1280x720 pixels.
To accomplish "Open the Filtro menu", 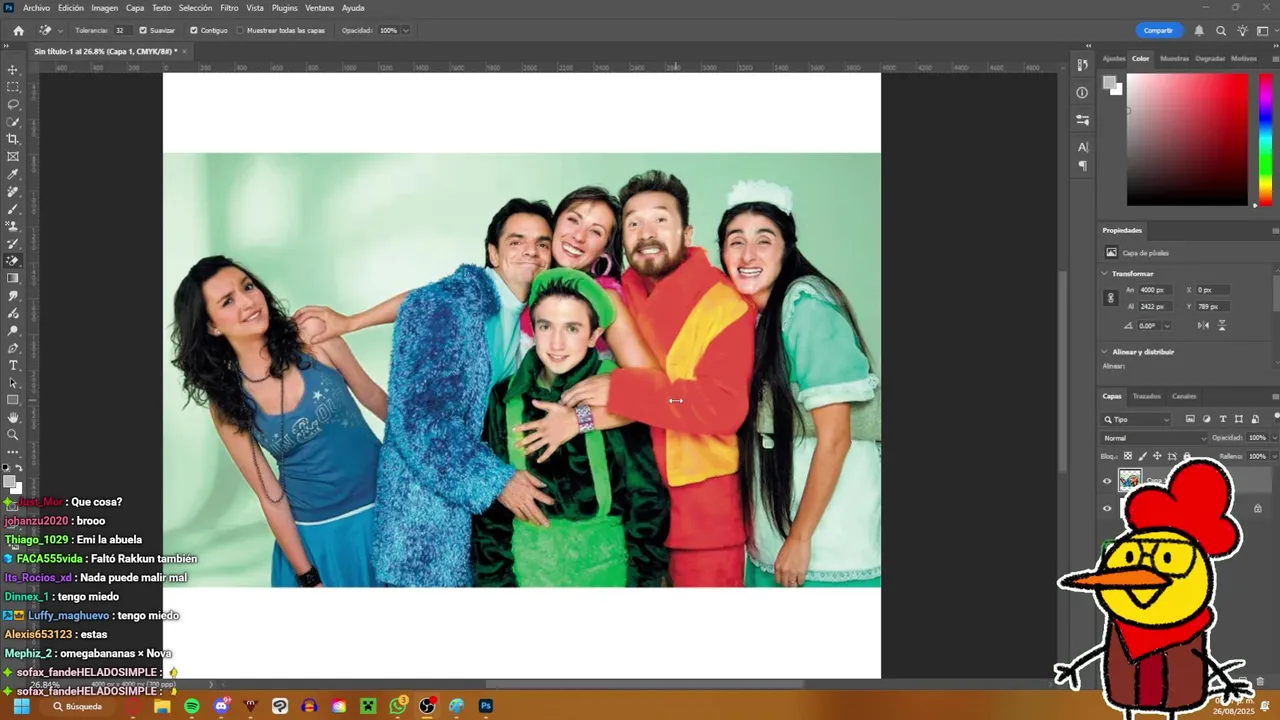I will (x=229, y=8).
